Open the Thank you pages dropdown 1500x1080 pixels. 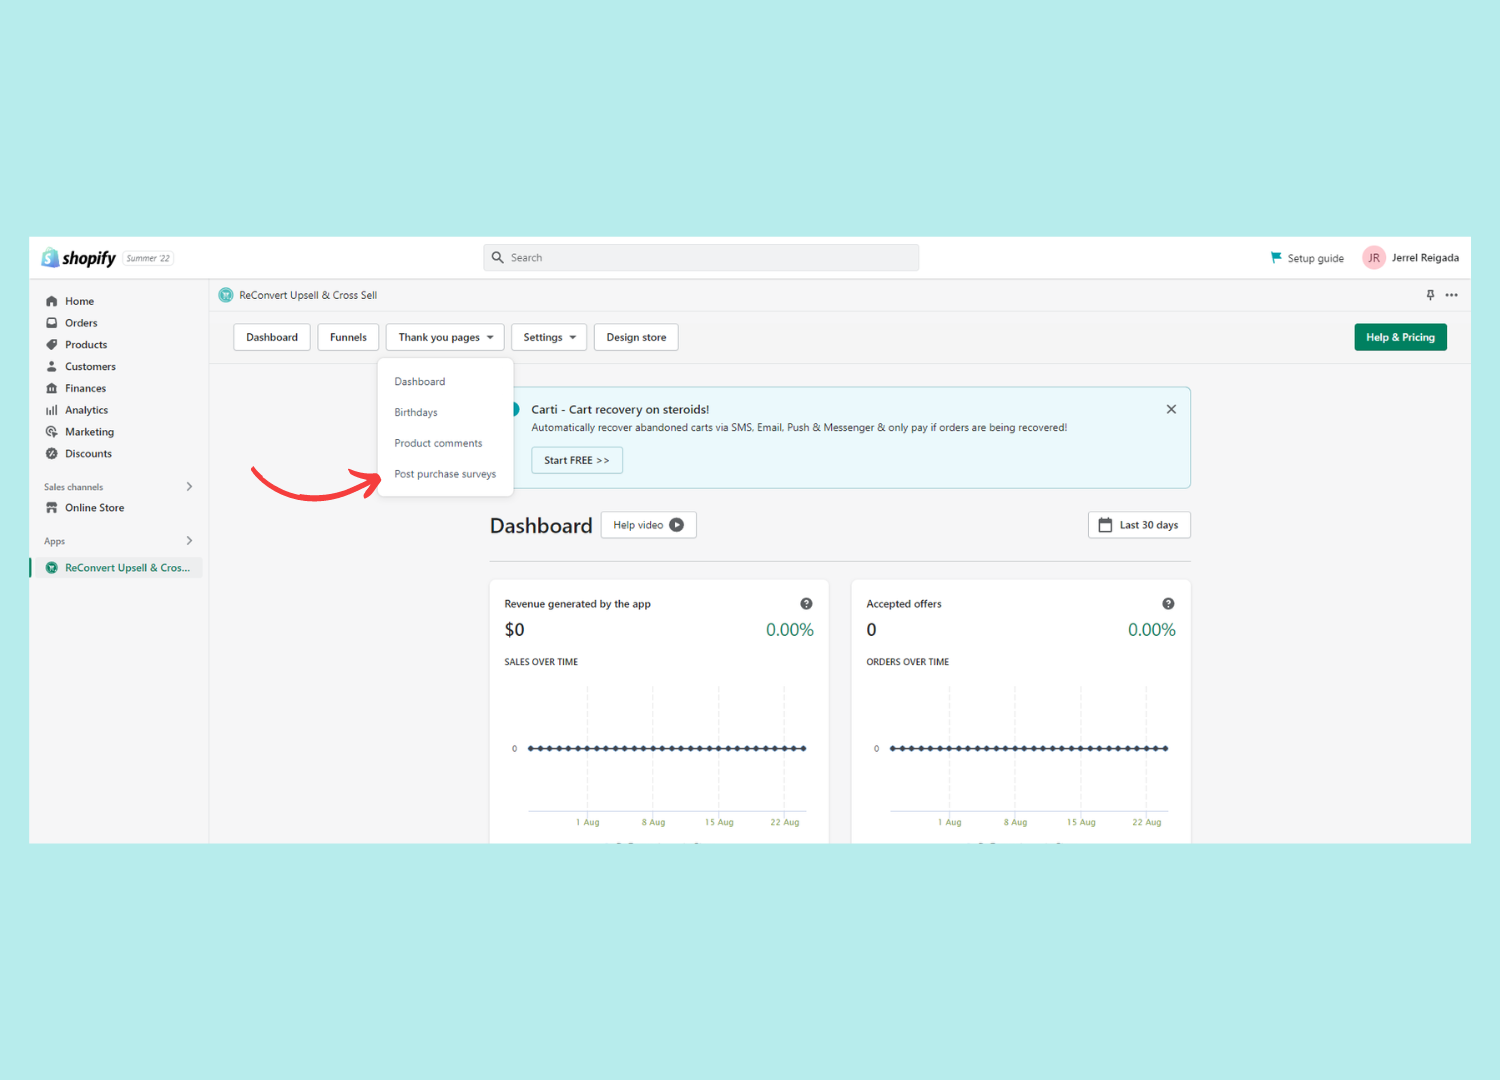445,337
